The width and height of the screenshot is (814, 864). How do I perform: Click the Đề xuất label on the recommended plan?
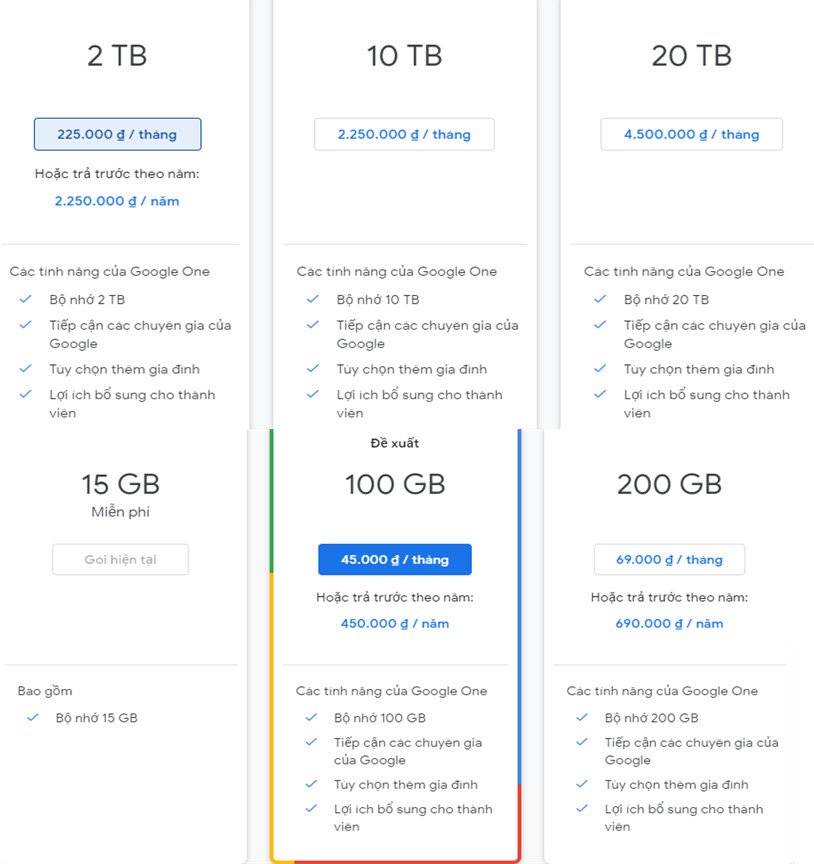click(x=395, y=443)
